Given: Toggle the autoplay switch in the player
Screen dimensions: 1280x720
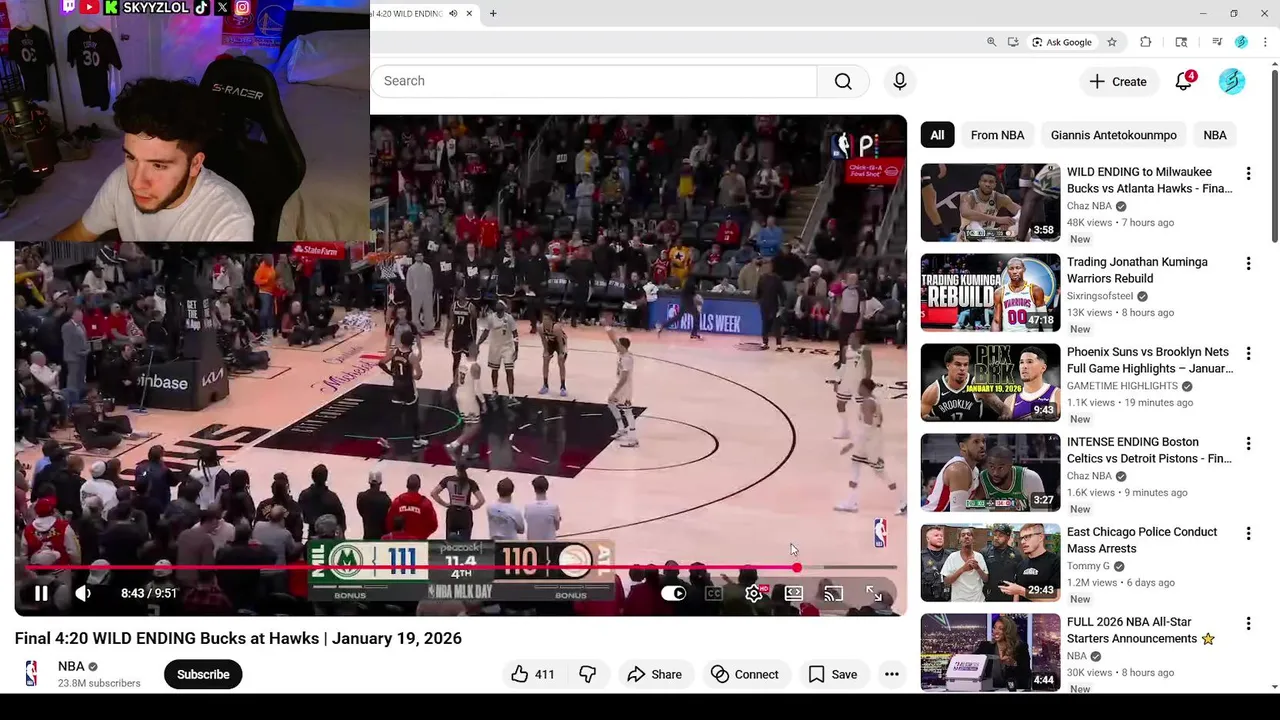Looking at the screenshot, I should click(673, 593).
